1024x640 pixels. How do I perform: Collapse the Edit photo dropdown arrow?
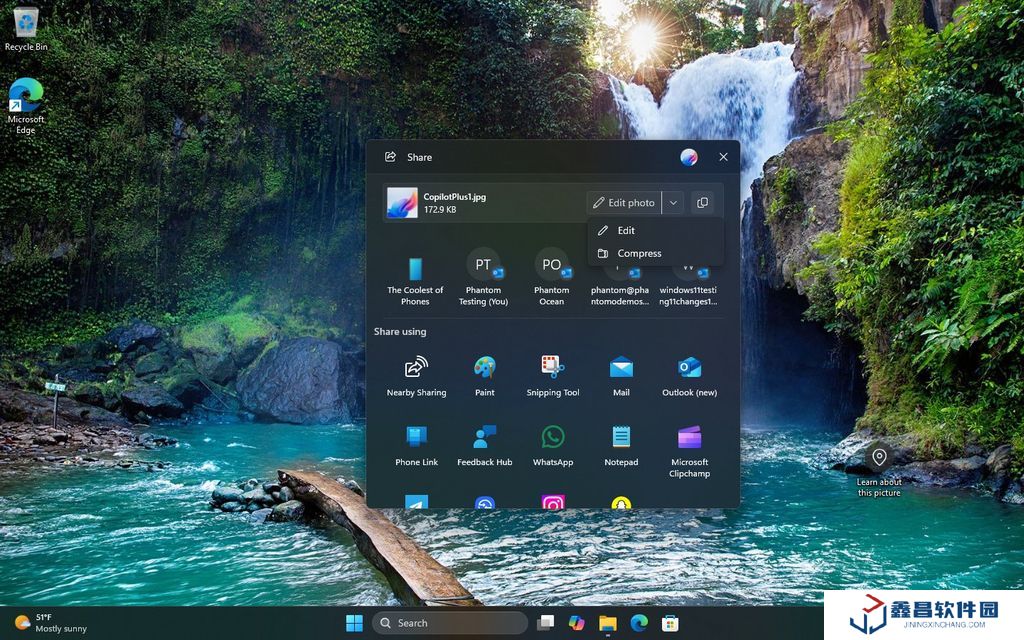673,203
